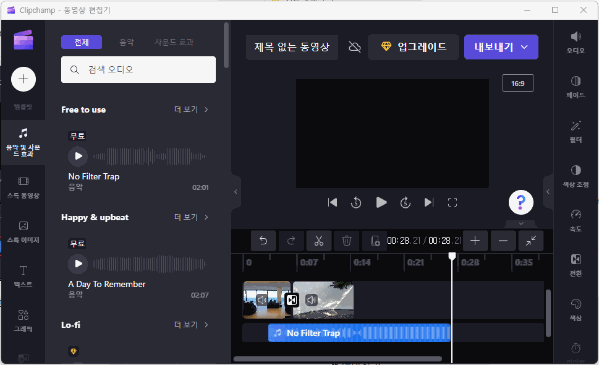
Task: Click the timeline vertical scrollbar
Action: pos(548,313)
